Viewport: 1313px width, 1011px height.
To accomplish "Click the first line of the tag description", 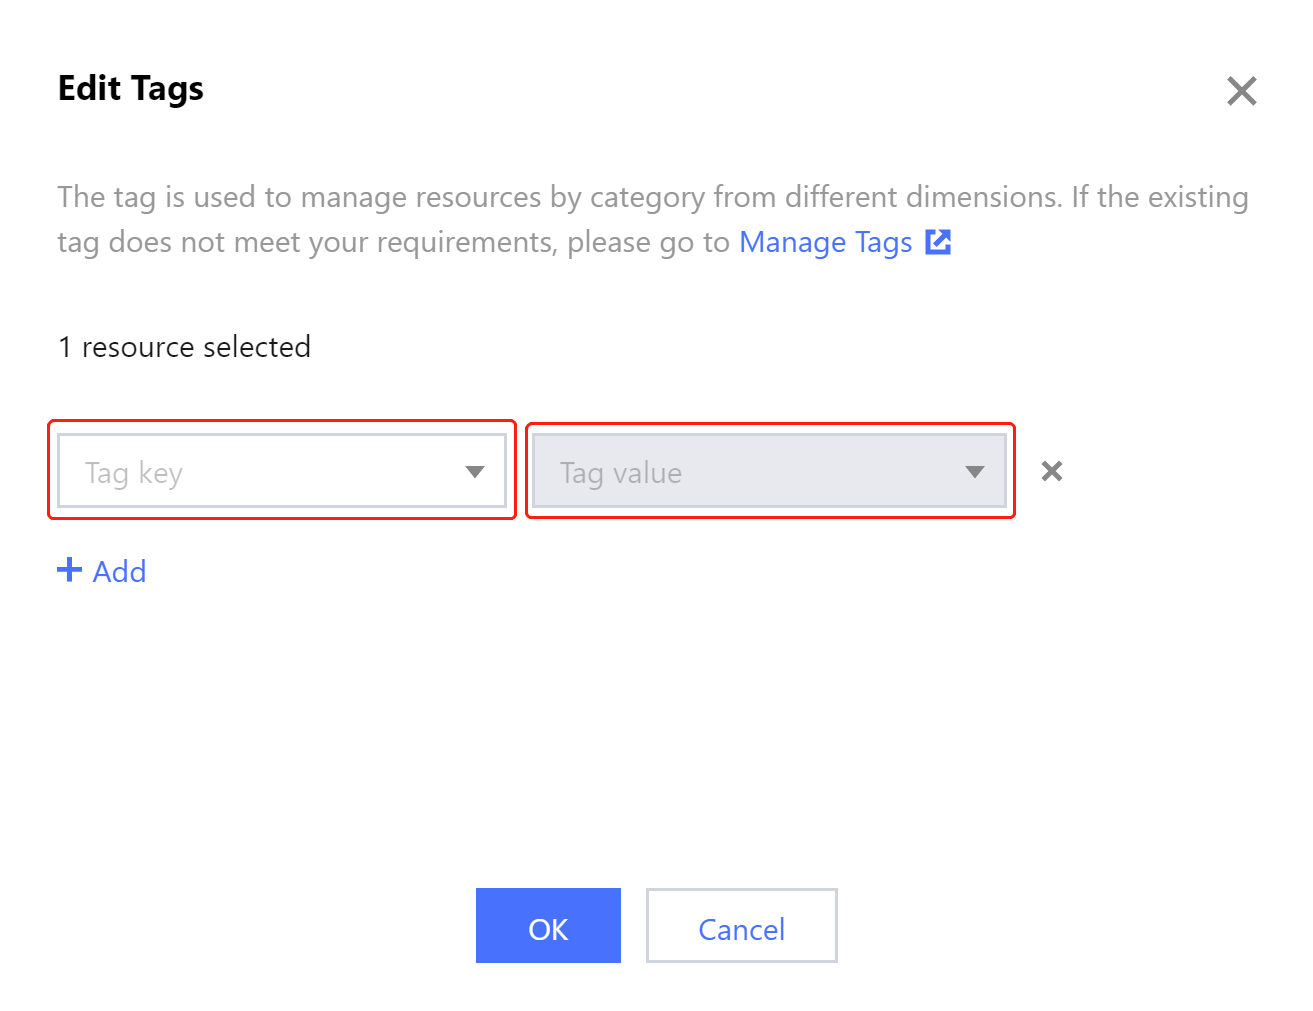I will (x=652, y=197).
